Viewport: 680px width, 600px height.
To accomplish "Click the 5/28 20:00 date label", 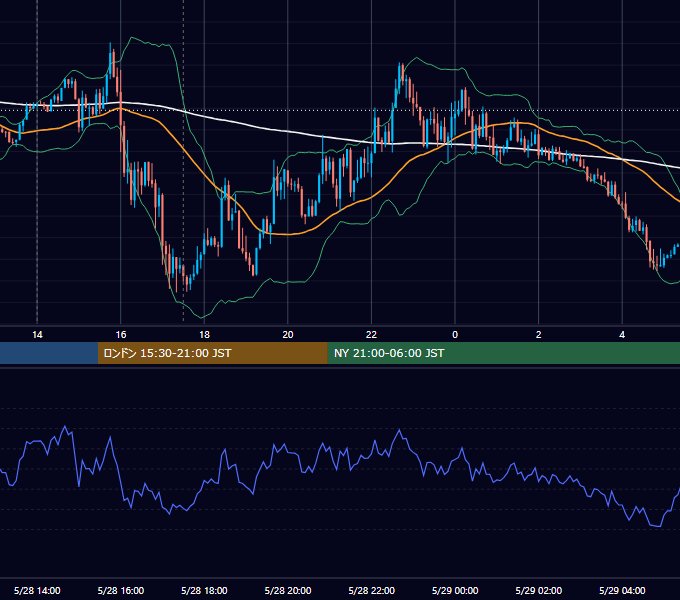I will pos(288,590).
